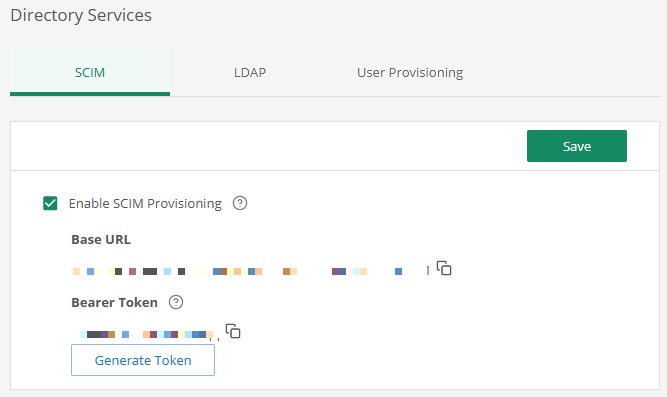The image size is (667, 397).
Task: Click the Enable SCIM Provisioning label text
Action: click(x=145, y=203)
